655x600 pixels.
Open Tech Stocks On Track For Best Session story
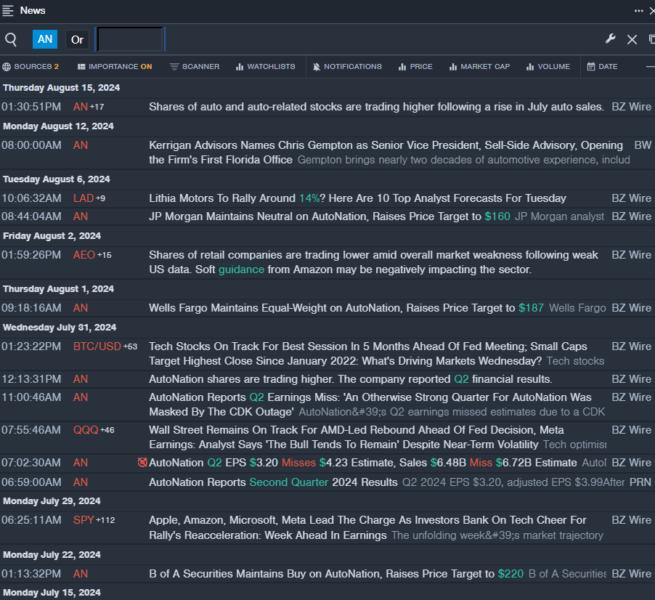click(368, 353)
